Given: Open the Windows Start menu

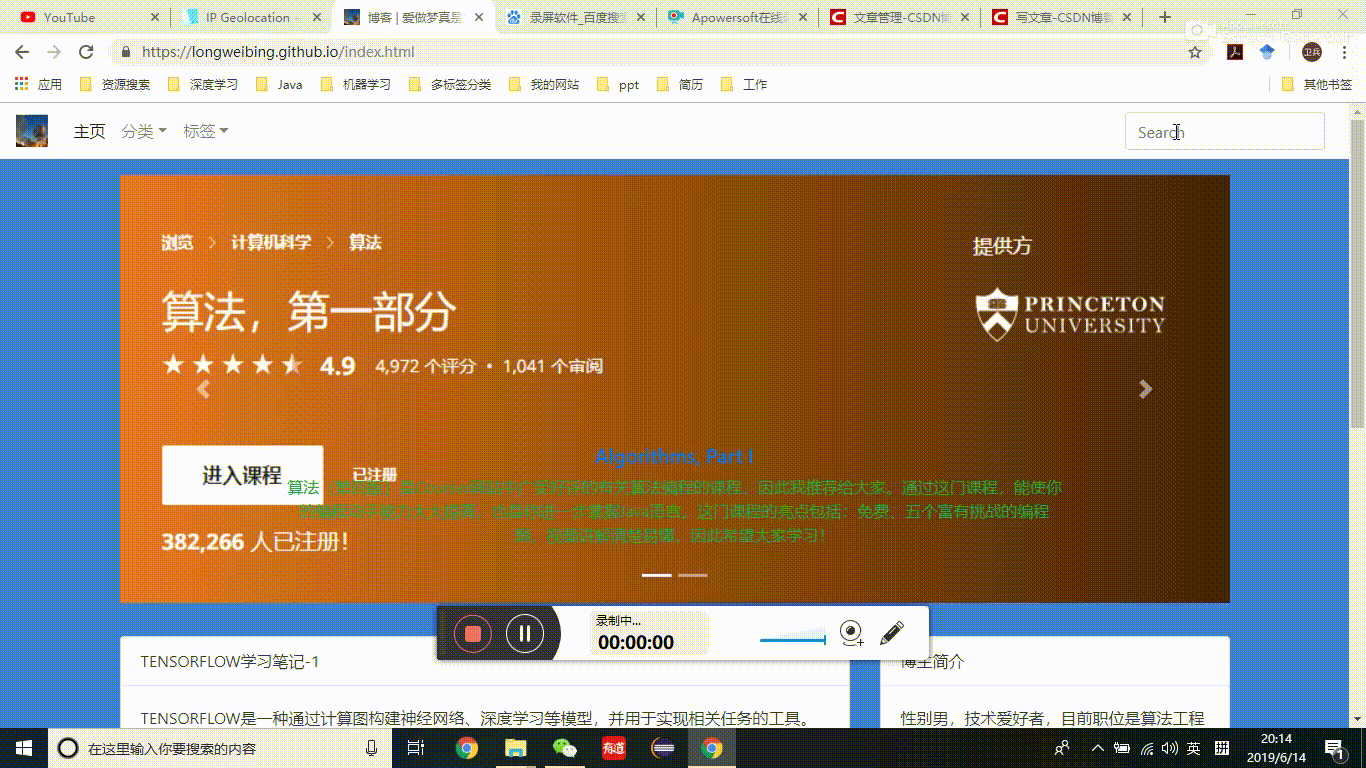Looking at the screenshot, I should pos(24,748).
